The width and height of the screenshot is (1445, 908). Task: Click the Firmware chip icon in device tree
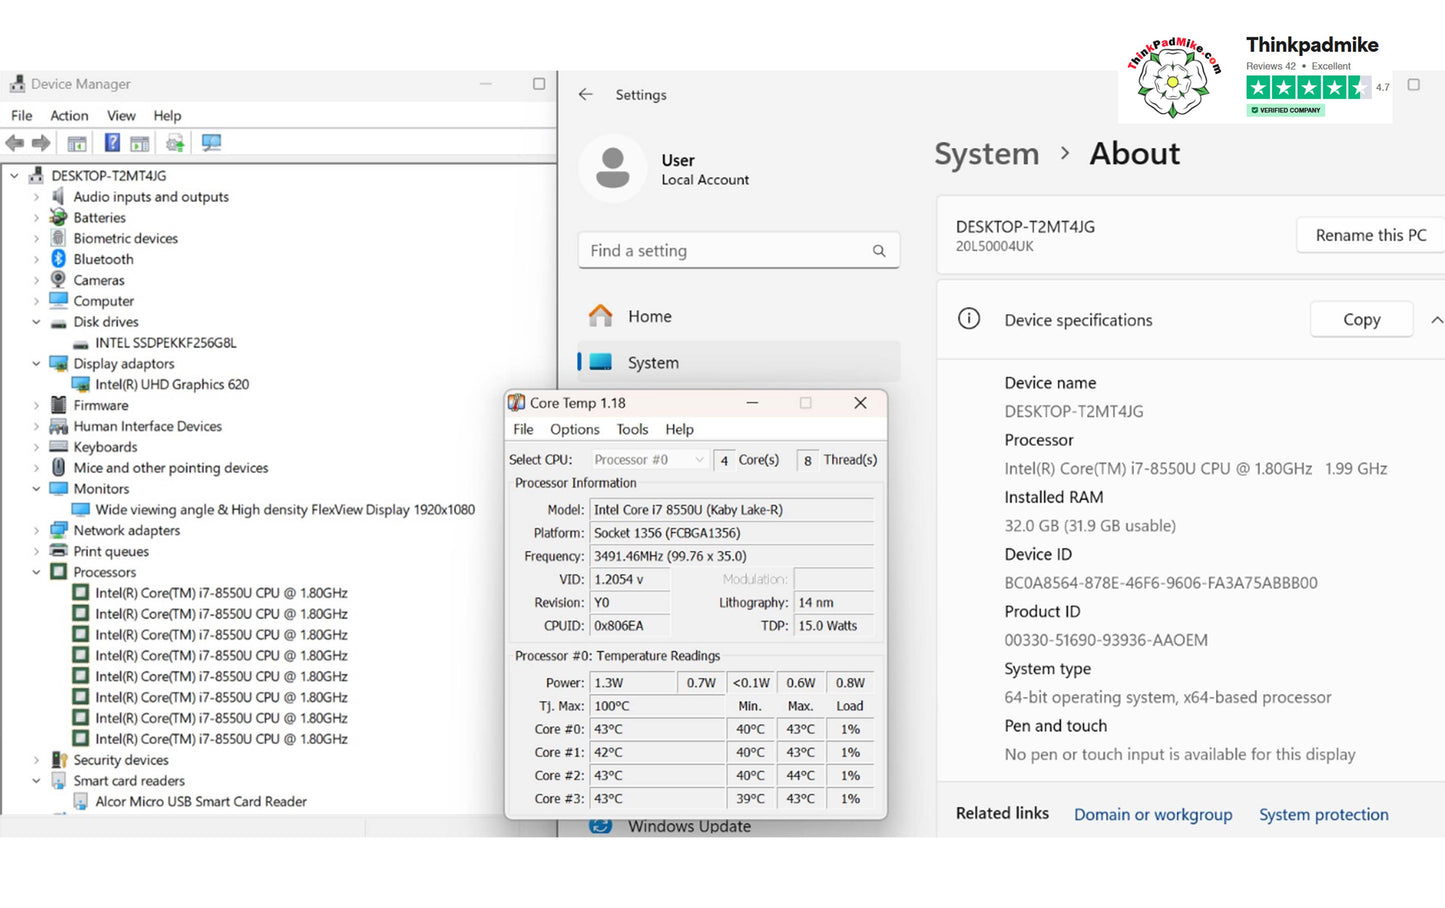click(58, 405)
